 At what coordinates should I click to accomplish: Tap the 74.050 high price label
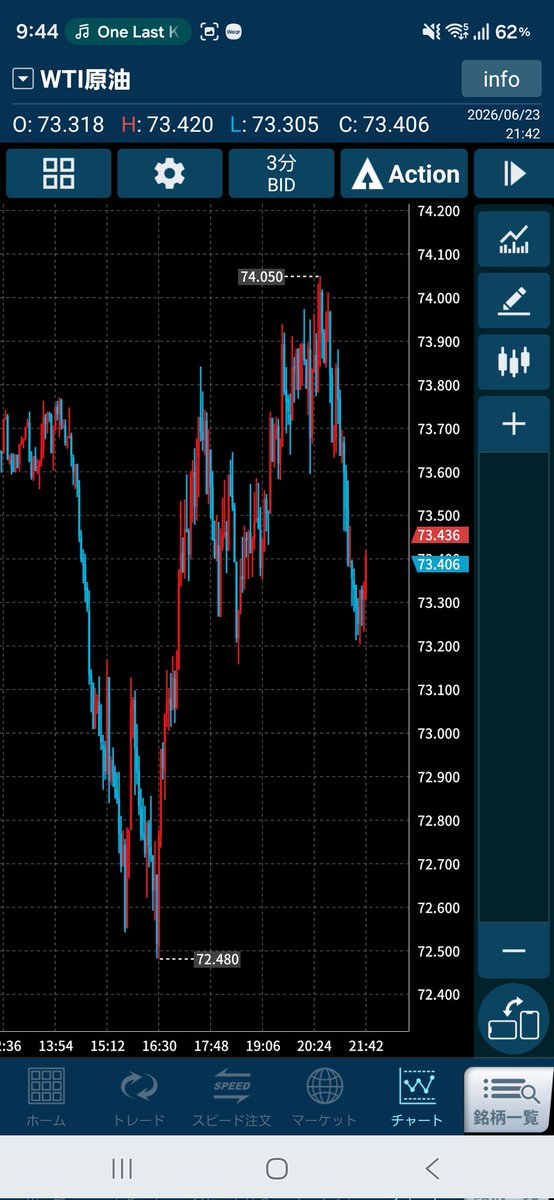(262, 277)
